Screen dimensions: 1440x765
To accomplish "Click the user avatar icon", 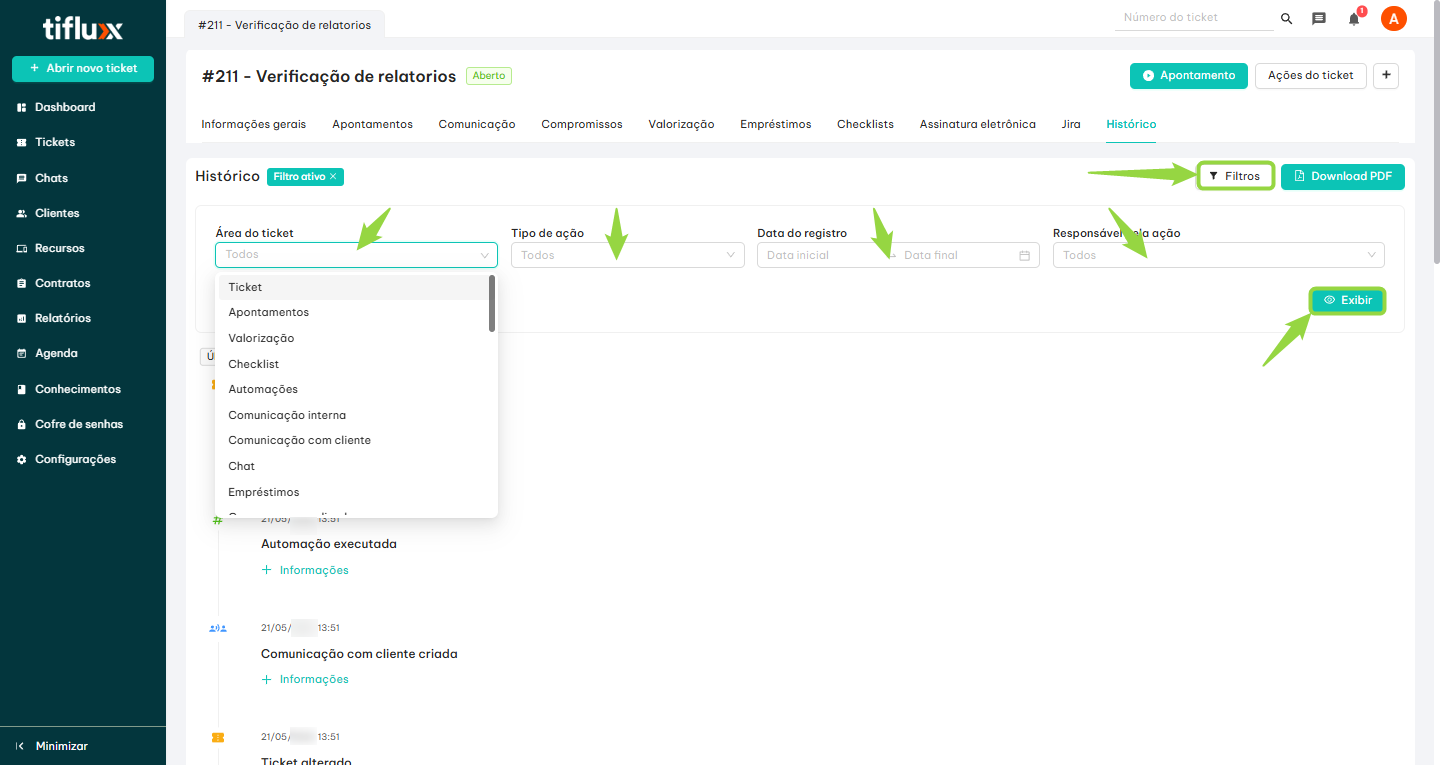I will (x=1393, y=18).
